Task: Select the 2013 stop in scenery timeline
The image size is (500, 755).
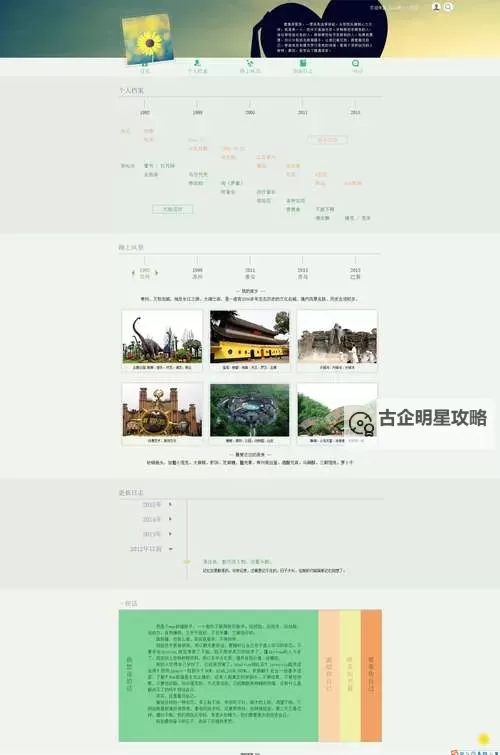Action: point(355,273)
